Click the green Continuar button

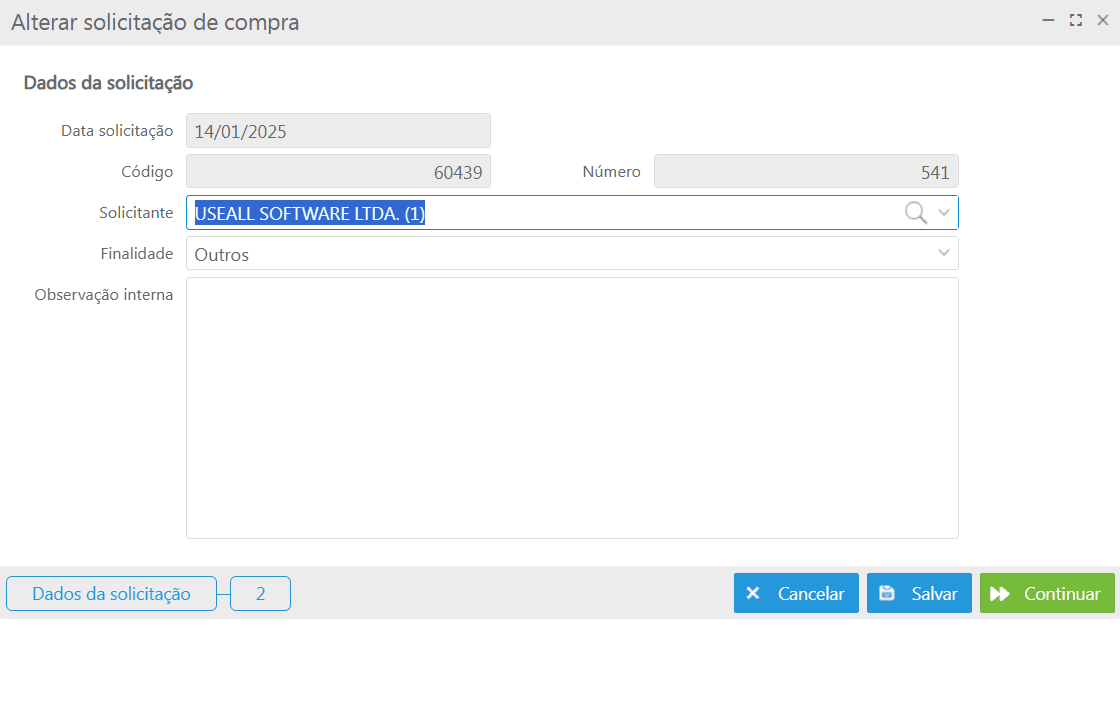(x=1047, y=593)
